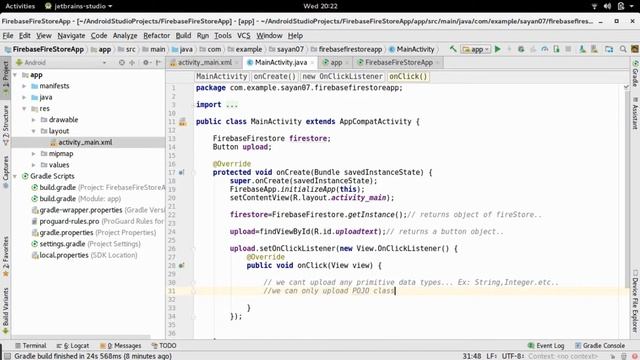Click the class gutter icon on line 11

click(182, 122)
